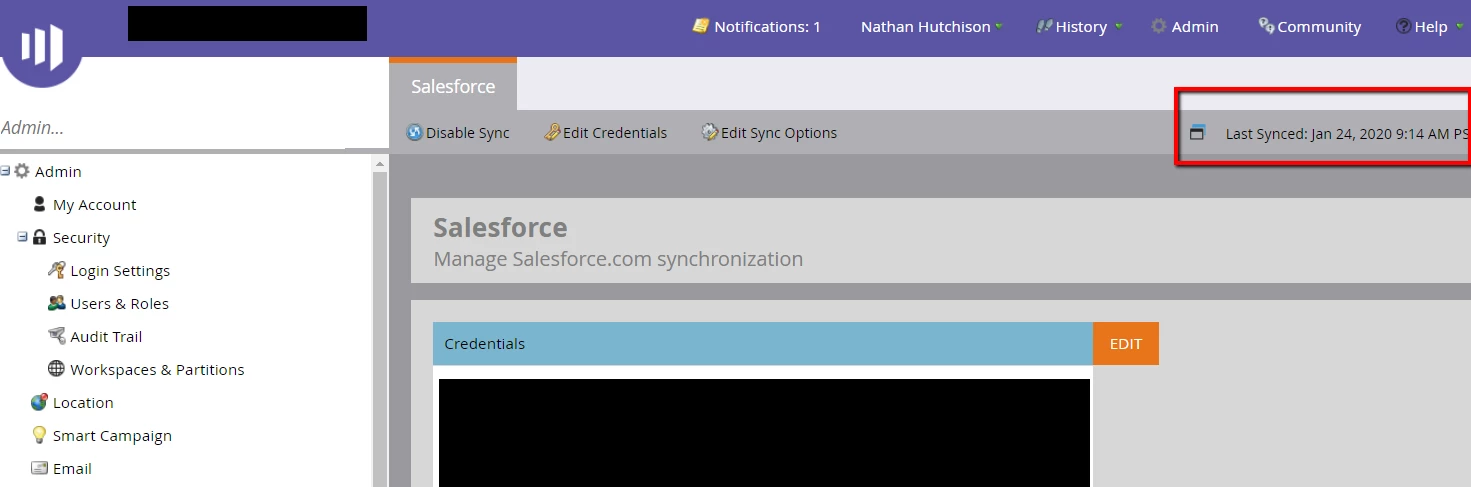Click the Edit Credentials key icon

click(552, 132)
